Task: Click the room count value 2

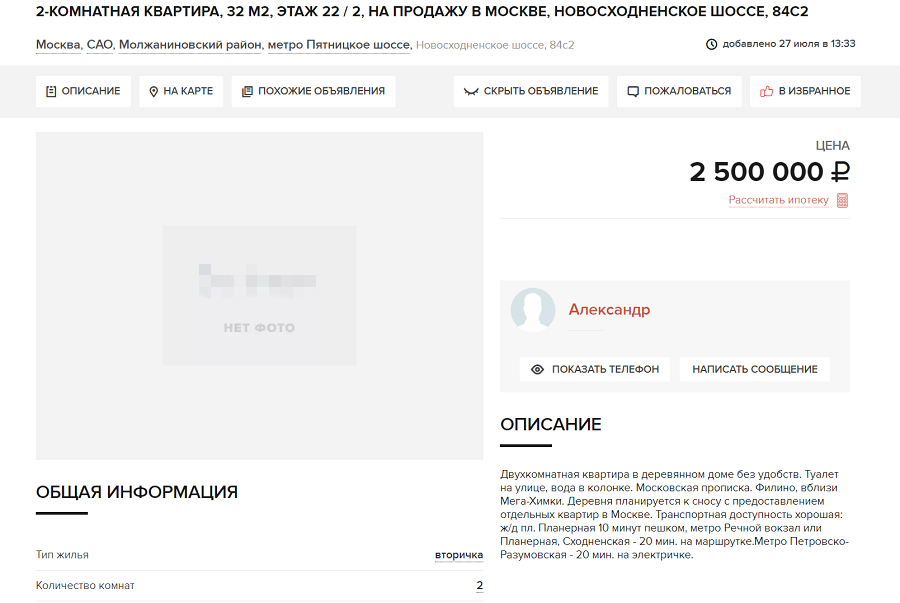Action: (x=479, y=585)
